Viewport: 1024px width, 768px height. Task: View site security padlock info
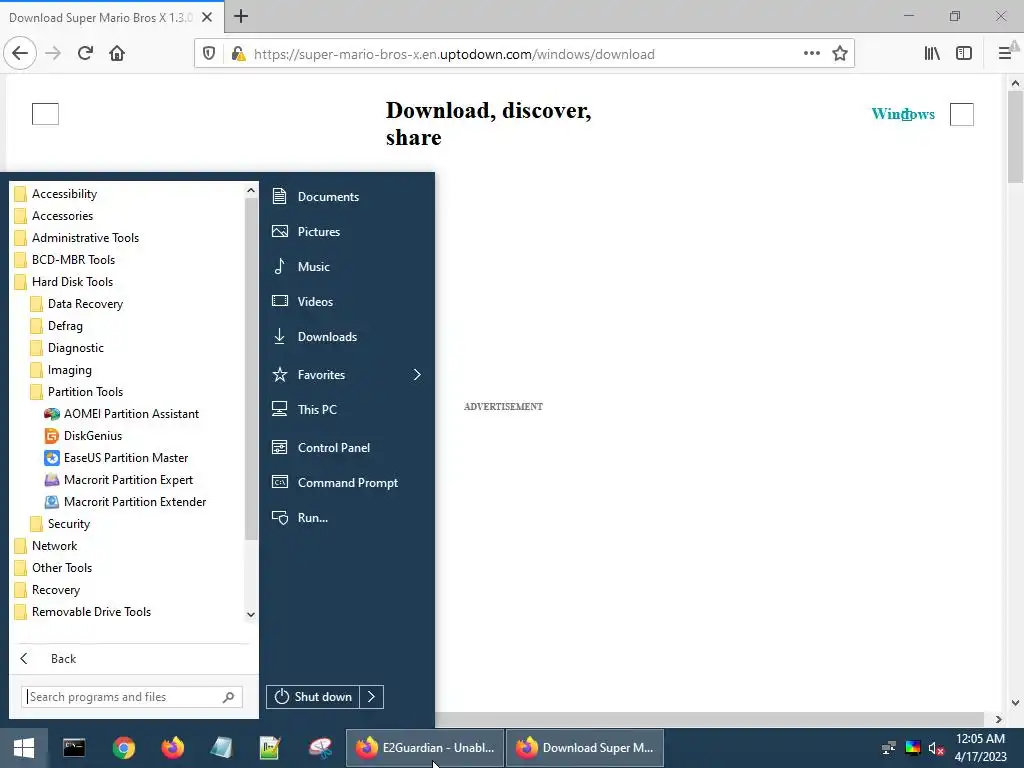tap(238, 54)
